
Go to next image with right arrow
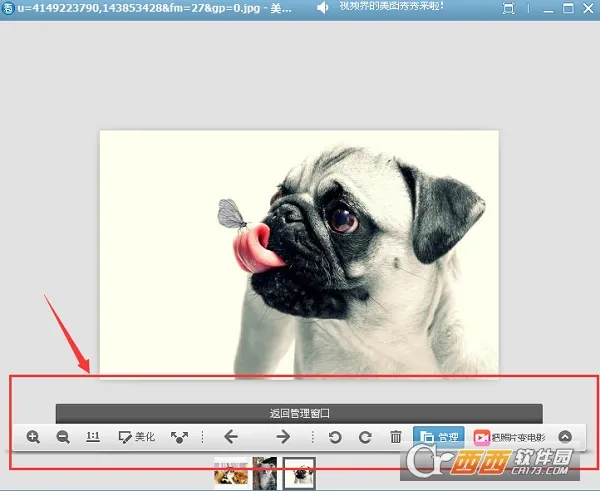(x=283, y=437)
